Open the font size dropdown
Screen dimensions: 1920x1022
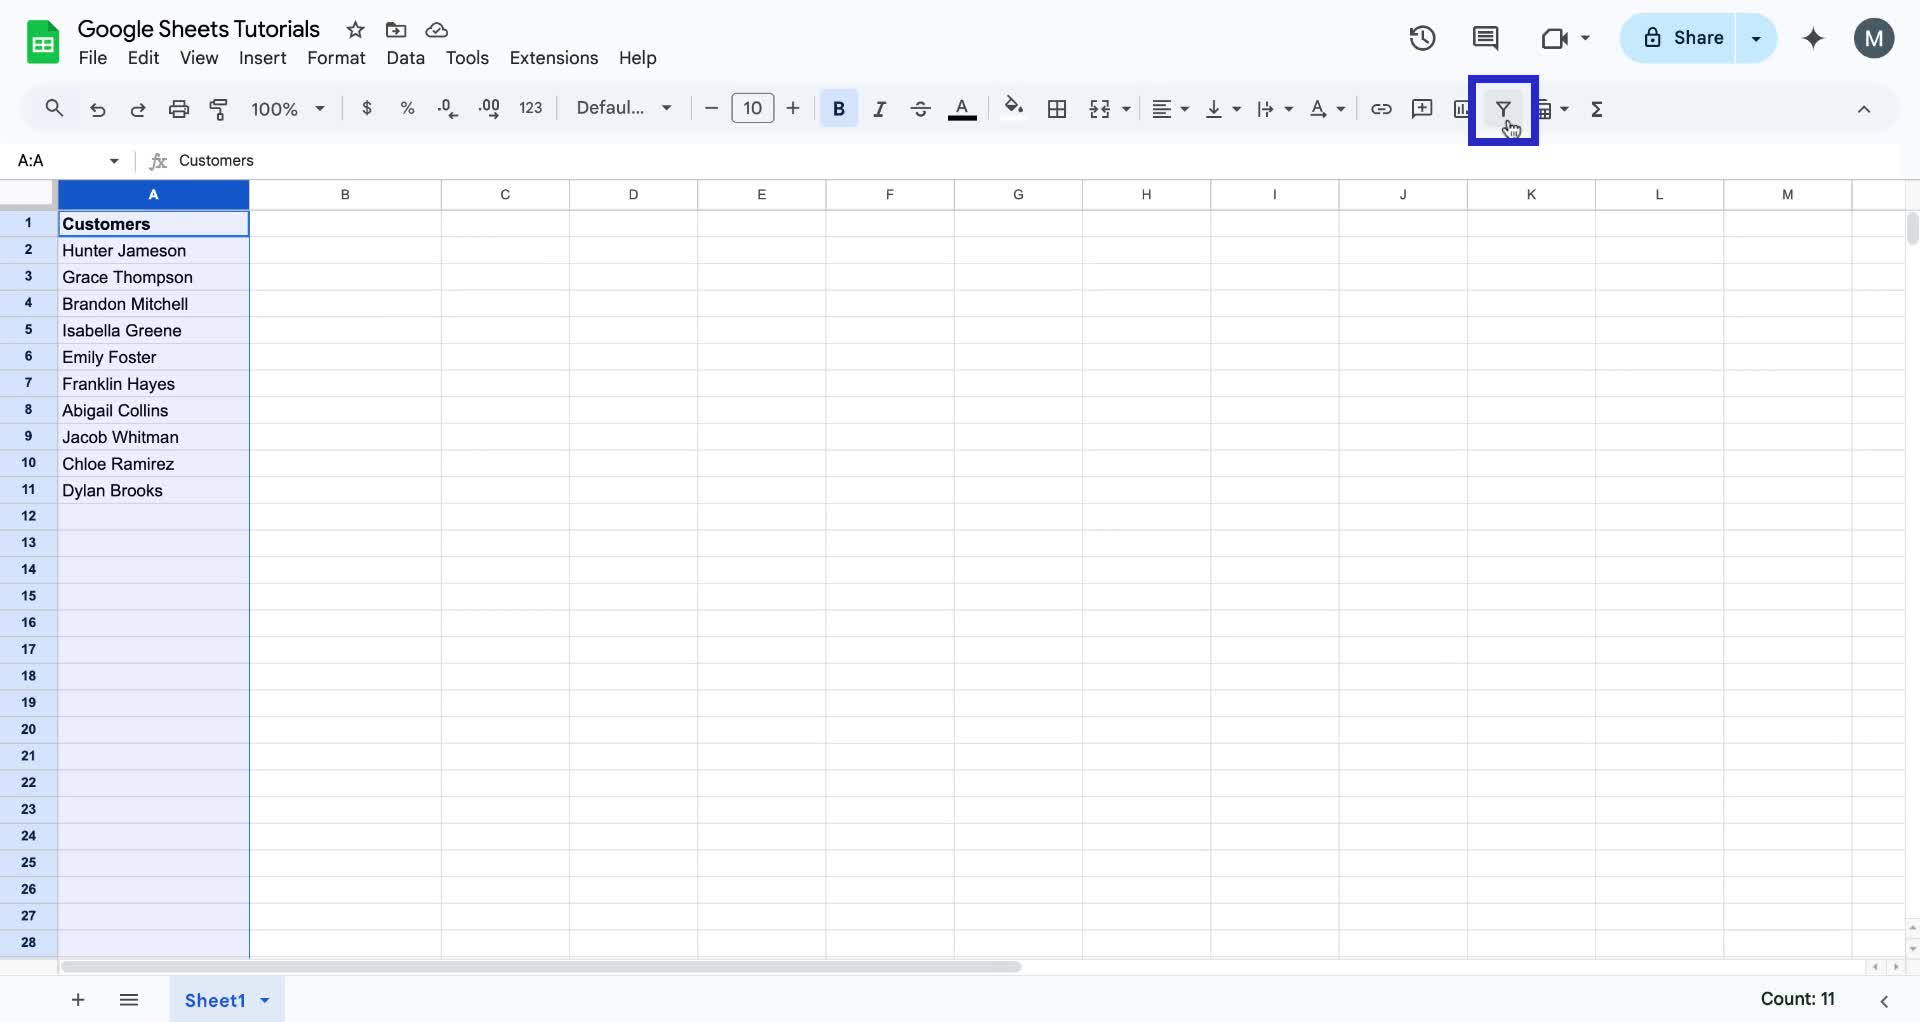click(752, 108)
